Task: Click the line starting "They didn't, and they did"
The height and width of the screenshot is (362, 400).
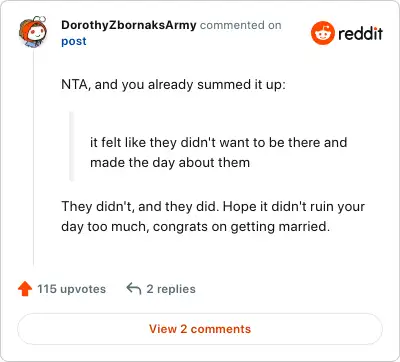Action: [x=213, y=206]
